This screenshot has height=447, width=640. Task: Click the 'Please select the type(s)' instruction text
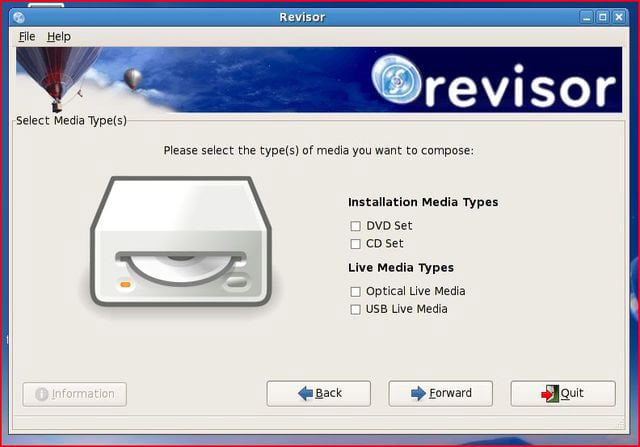tap(318, 151)
